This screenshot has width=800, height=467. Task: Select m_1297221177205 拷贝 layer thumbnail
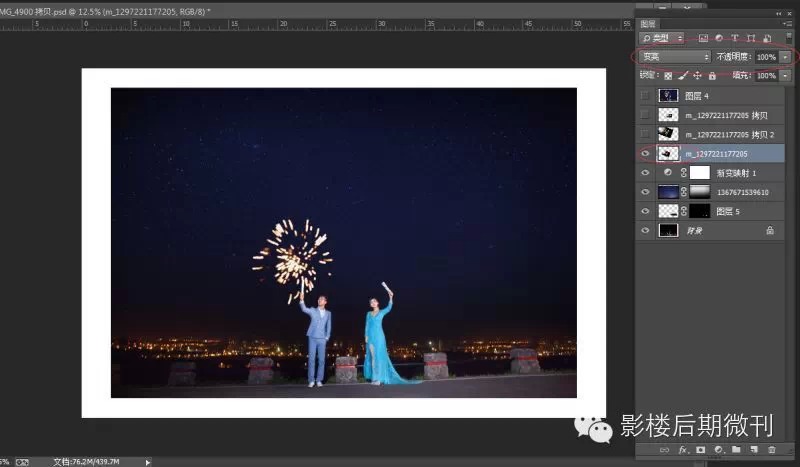coord(668,115)
